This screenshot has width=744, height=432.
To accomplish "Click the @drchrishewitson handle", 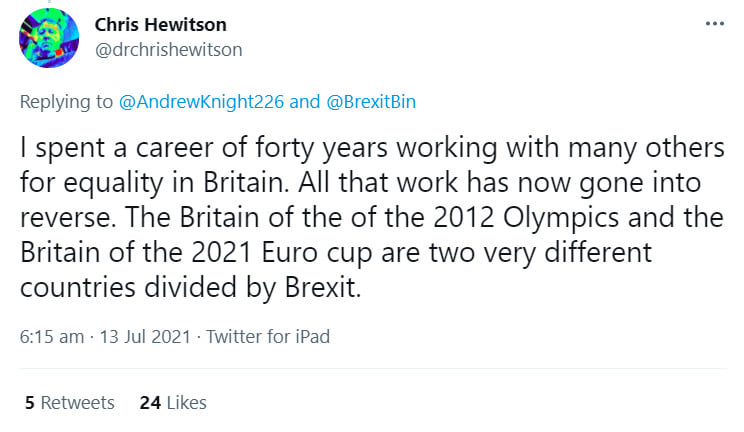I will (x=168, y=49).
